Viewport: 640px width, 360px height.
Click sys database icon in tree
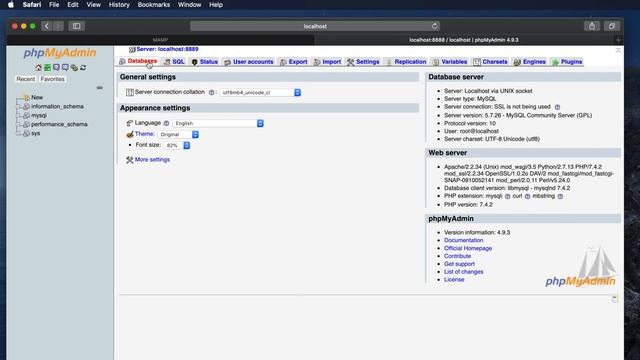tap(26, 133)
